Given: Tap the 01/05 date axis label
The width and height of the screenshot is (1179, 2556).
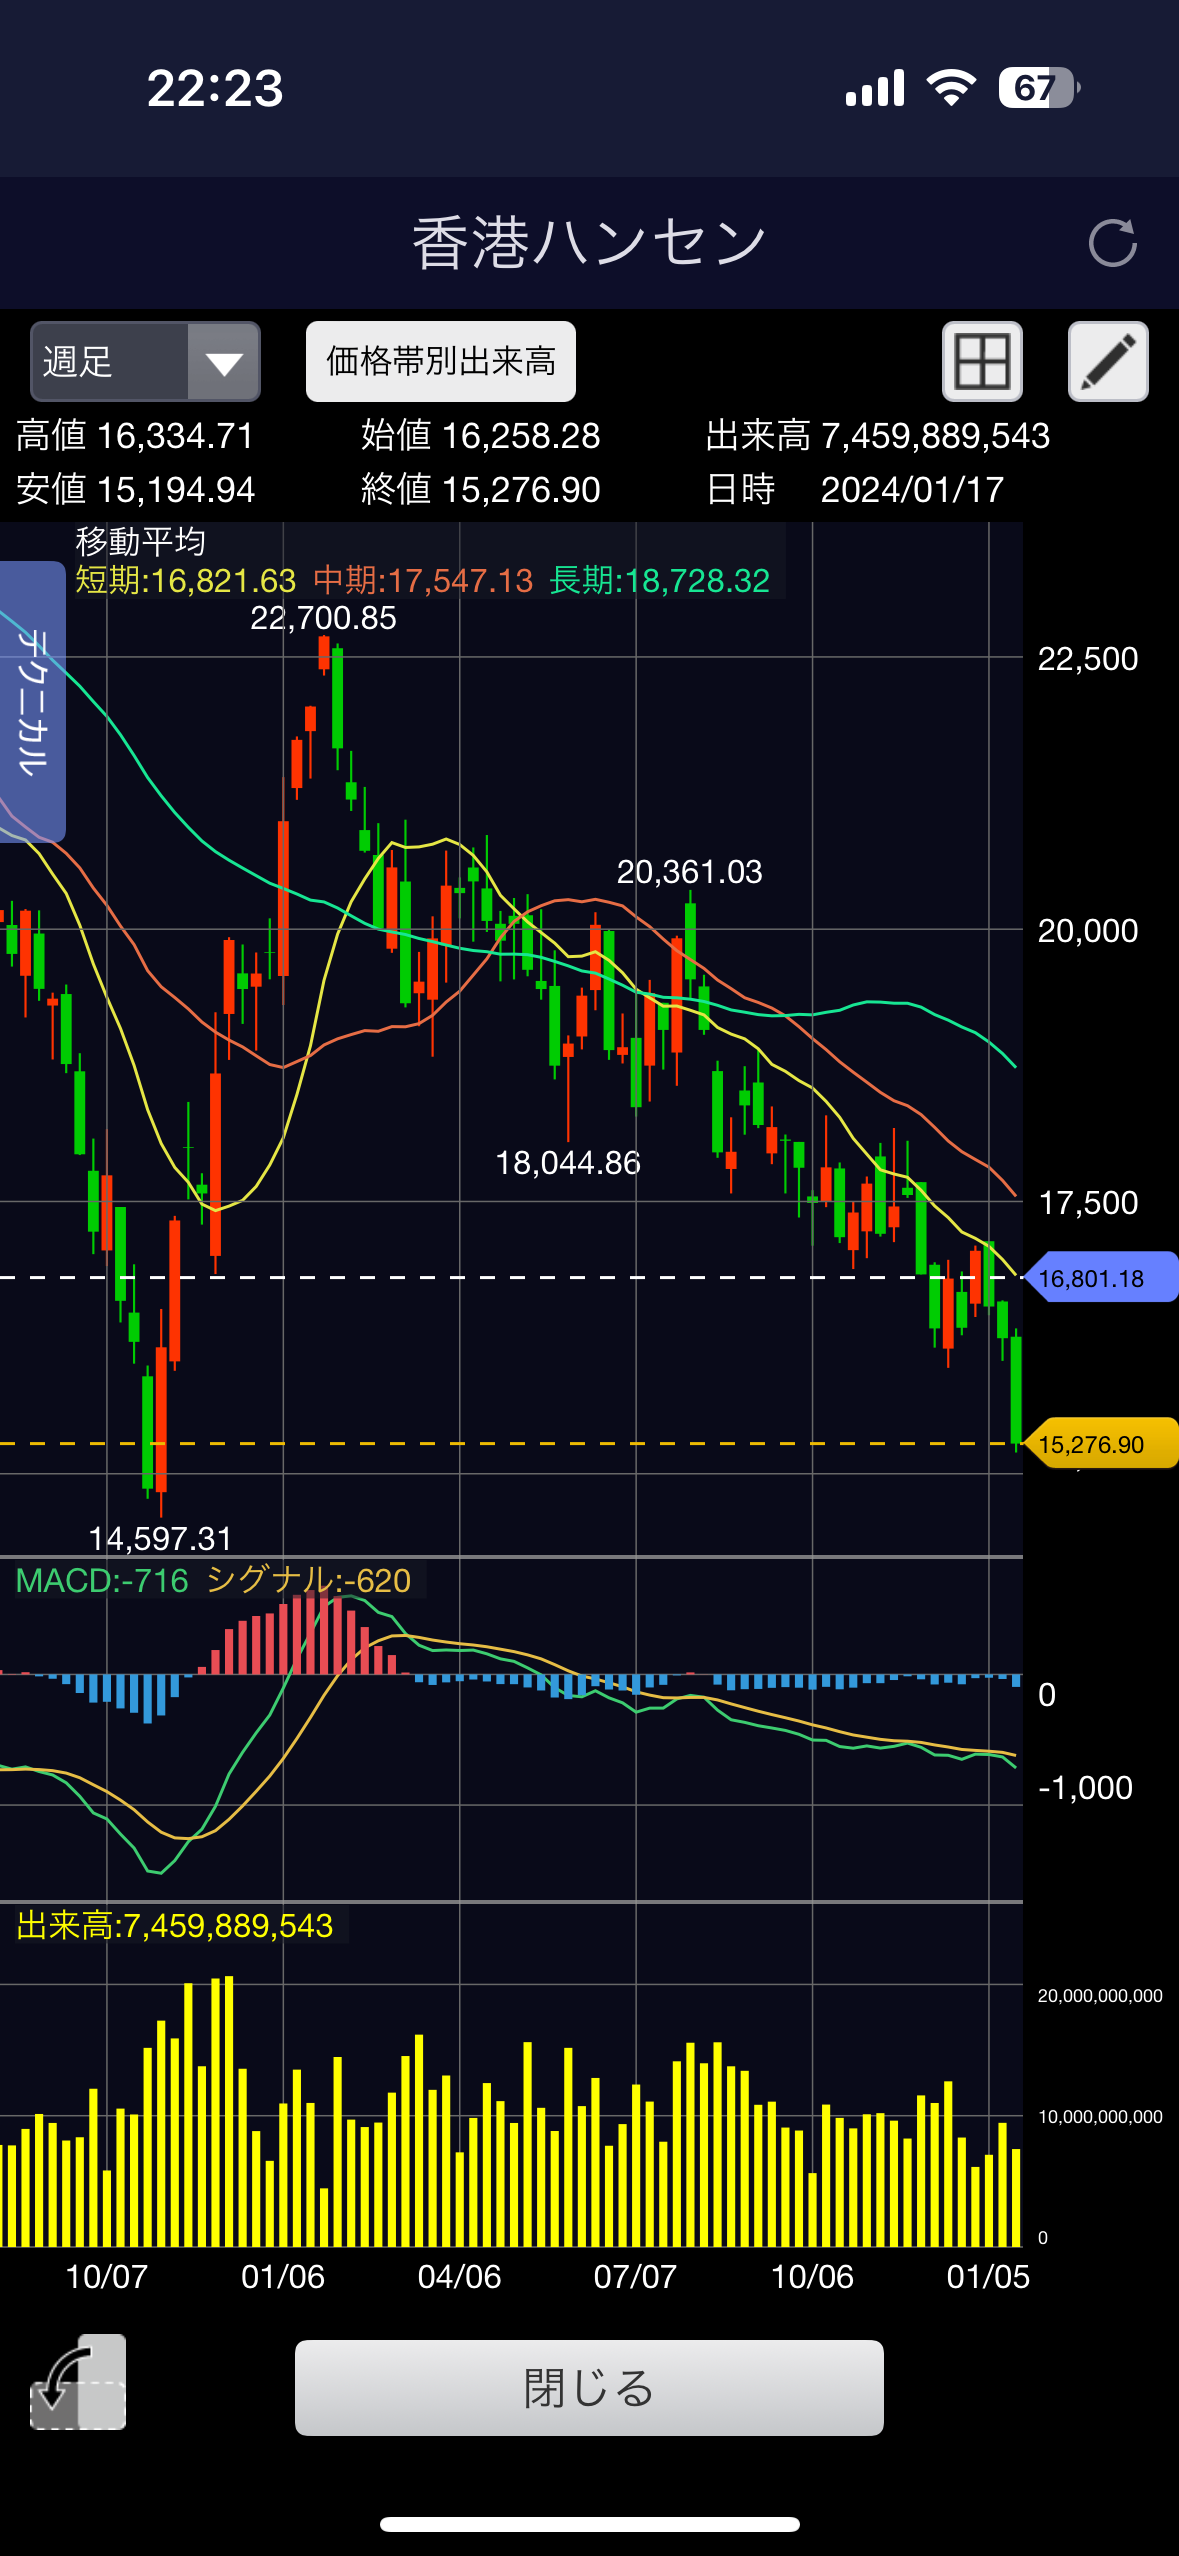Looking at the screenshot, I should click(x=988, y=2277).
